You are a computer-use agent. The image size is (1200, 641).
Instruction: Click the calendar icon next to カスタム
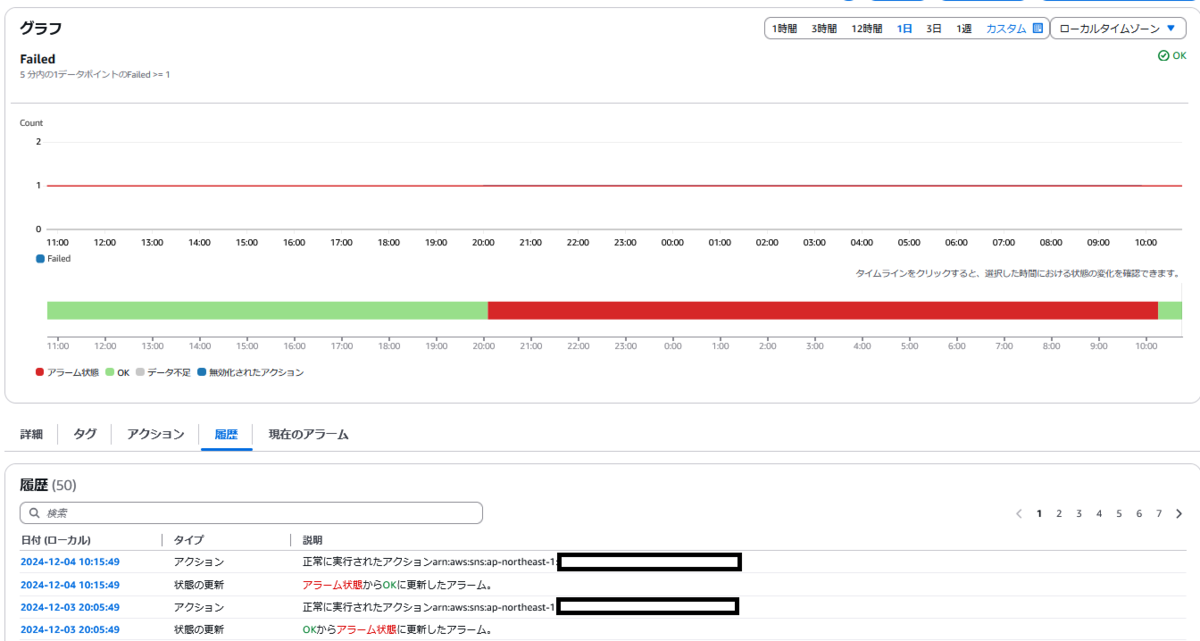(1038, 29)
